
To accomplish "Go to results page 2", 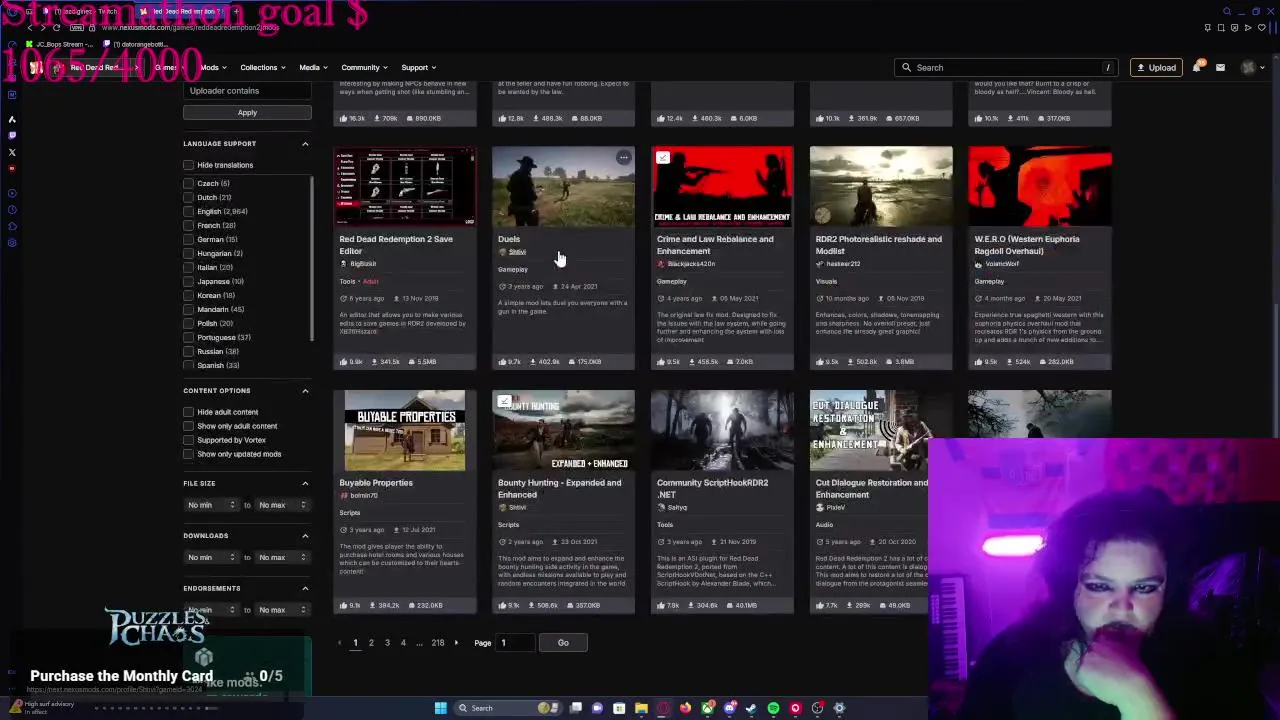I will (x=371, y=643).
